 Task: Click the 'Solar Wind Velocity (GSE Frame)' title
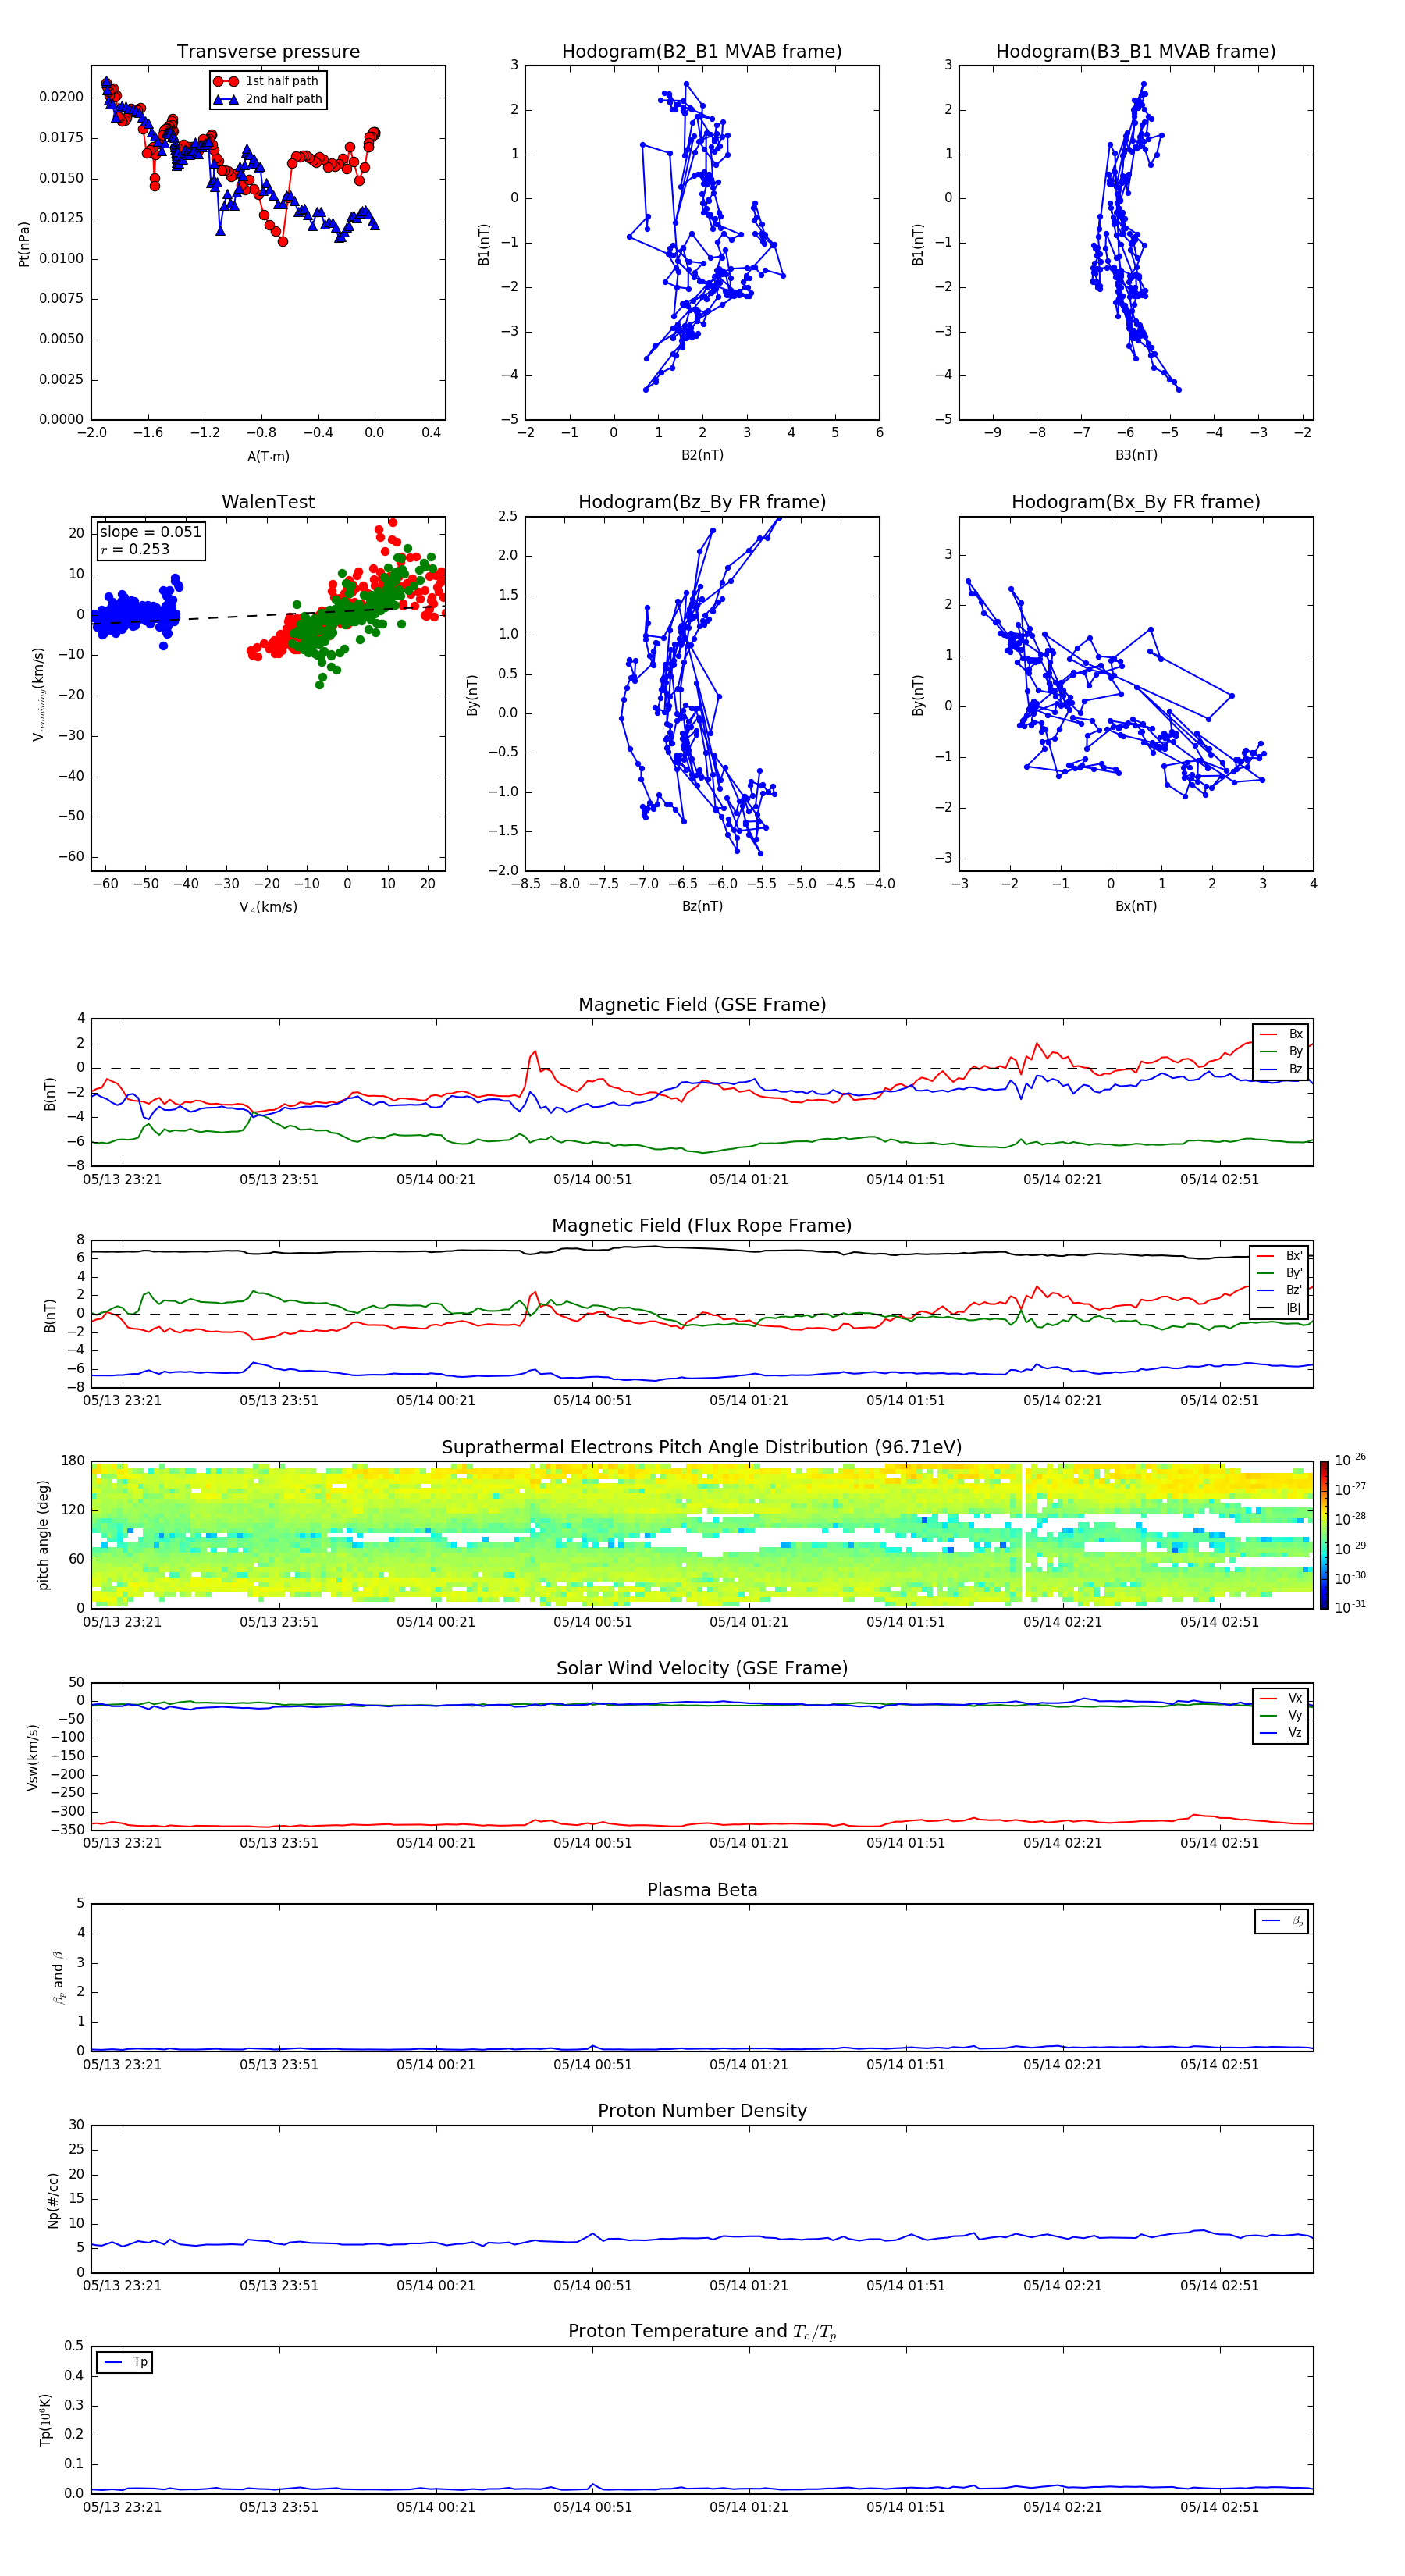[702, 1668]
